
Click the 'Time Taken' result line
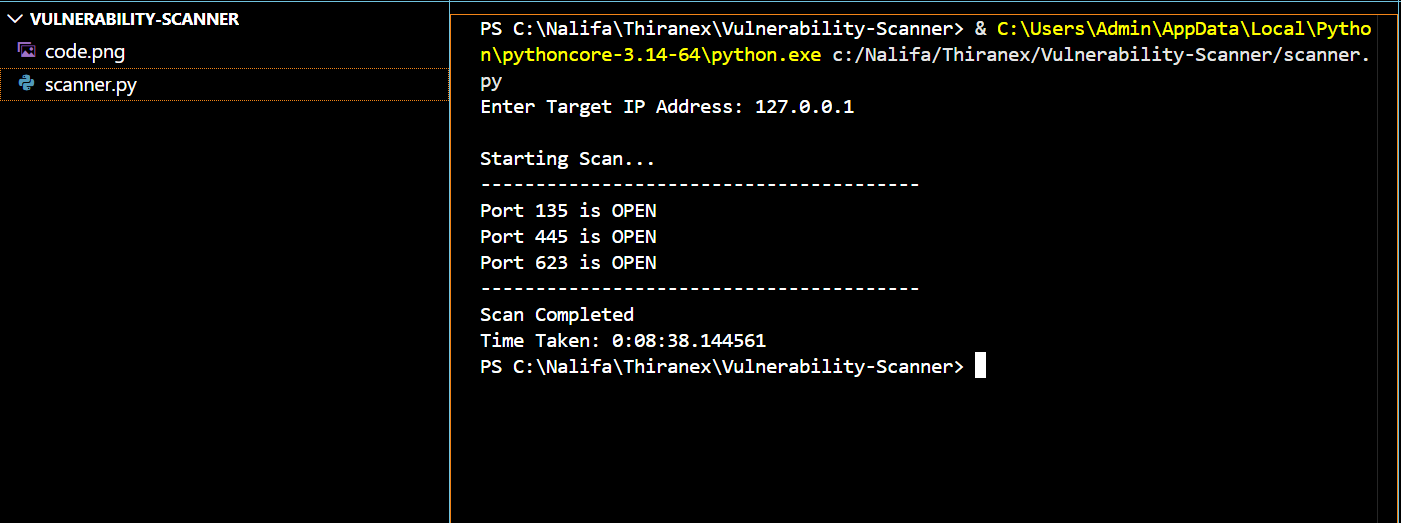click(x=623, y=341)
